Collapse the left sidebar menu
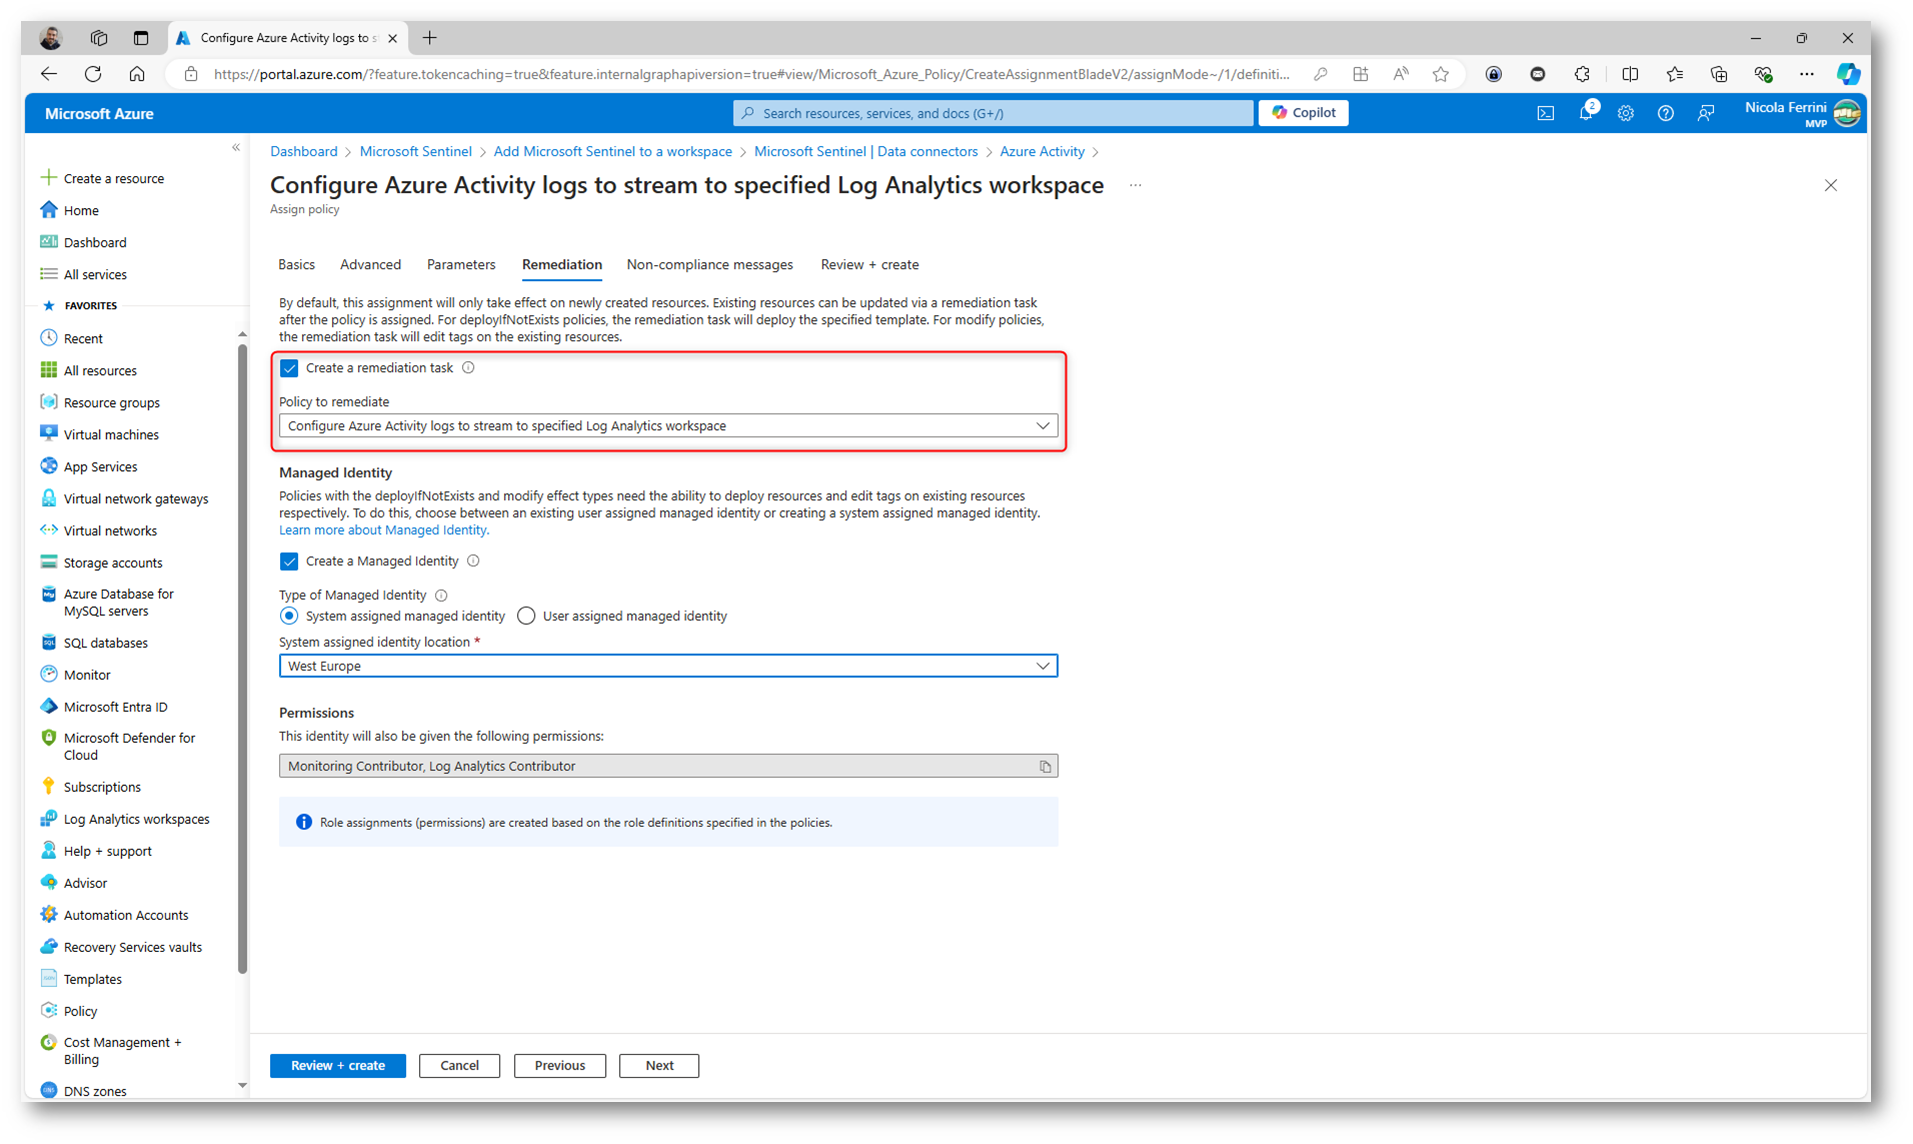 pos(236,148)
